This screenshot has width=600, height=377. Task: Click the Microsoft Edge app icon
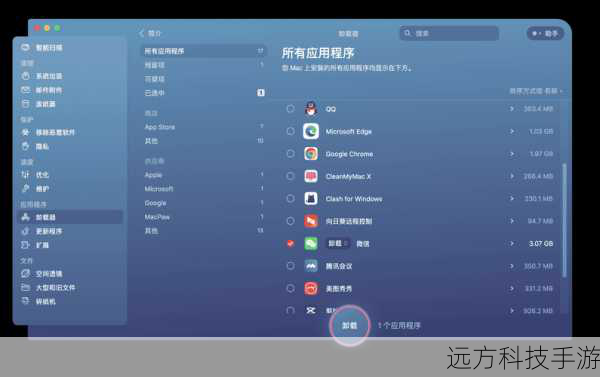click(311, 131)
